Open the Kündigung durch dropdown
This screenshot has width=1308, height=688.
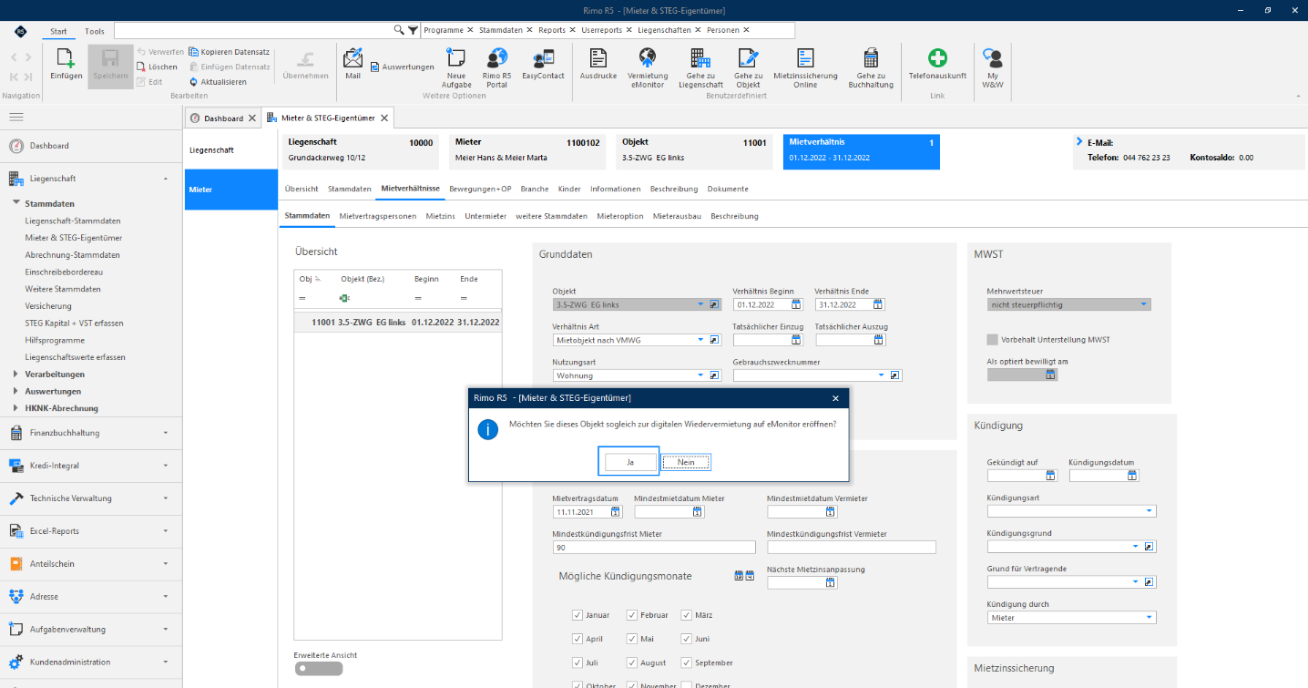1150,618
